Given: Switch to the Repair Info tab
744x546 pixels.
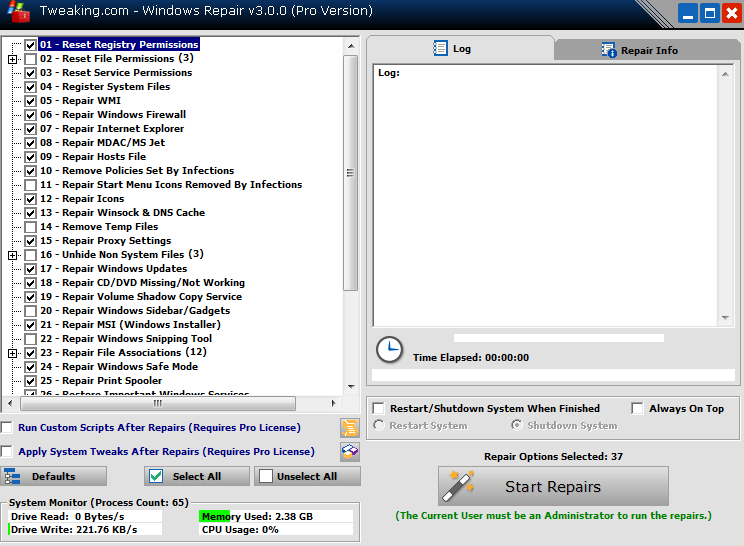Looking at the screenshot, I should (646, 50).
